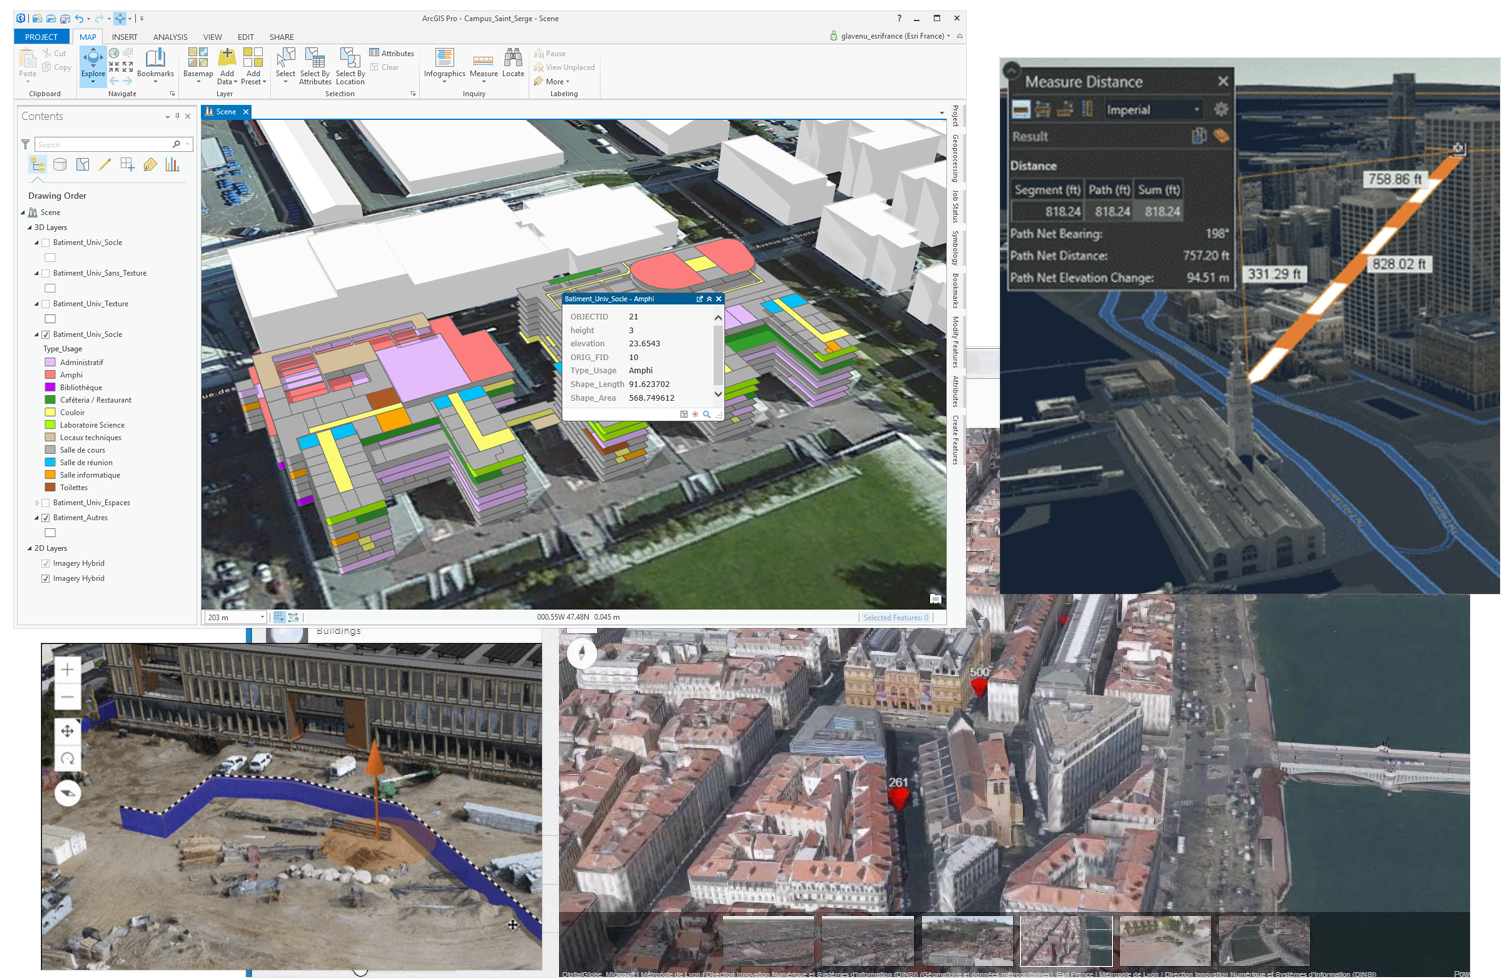Click View Unplaced labels button

pos(564,68)
